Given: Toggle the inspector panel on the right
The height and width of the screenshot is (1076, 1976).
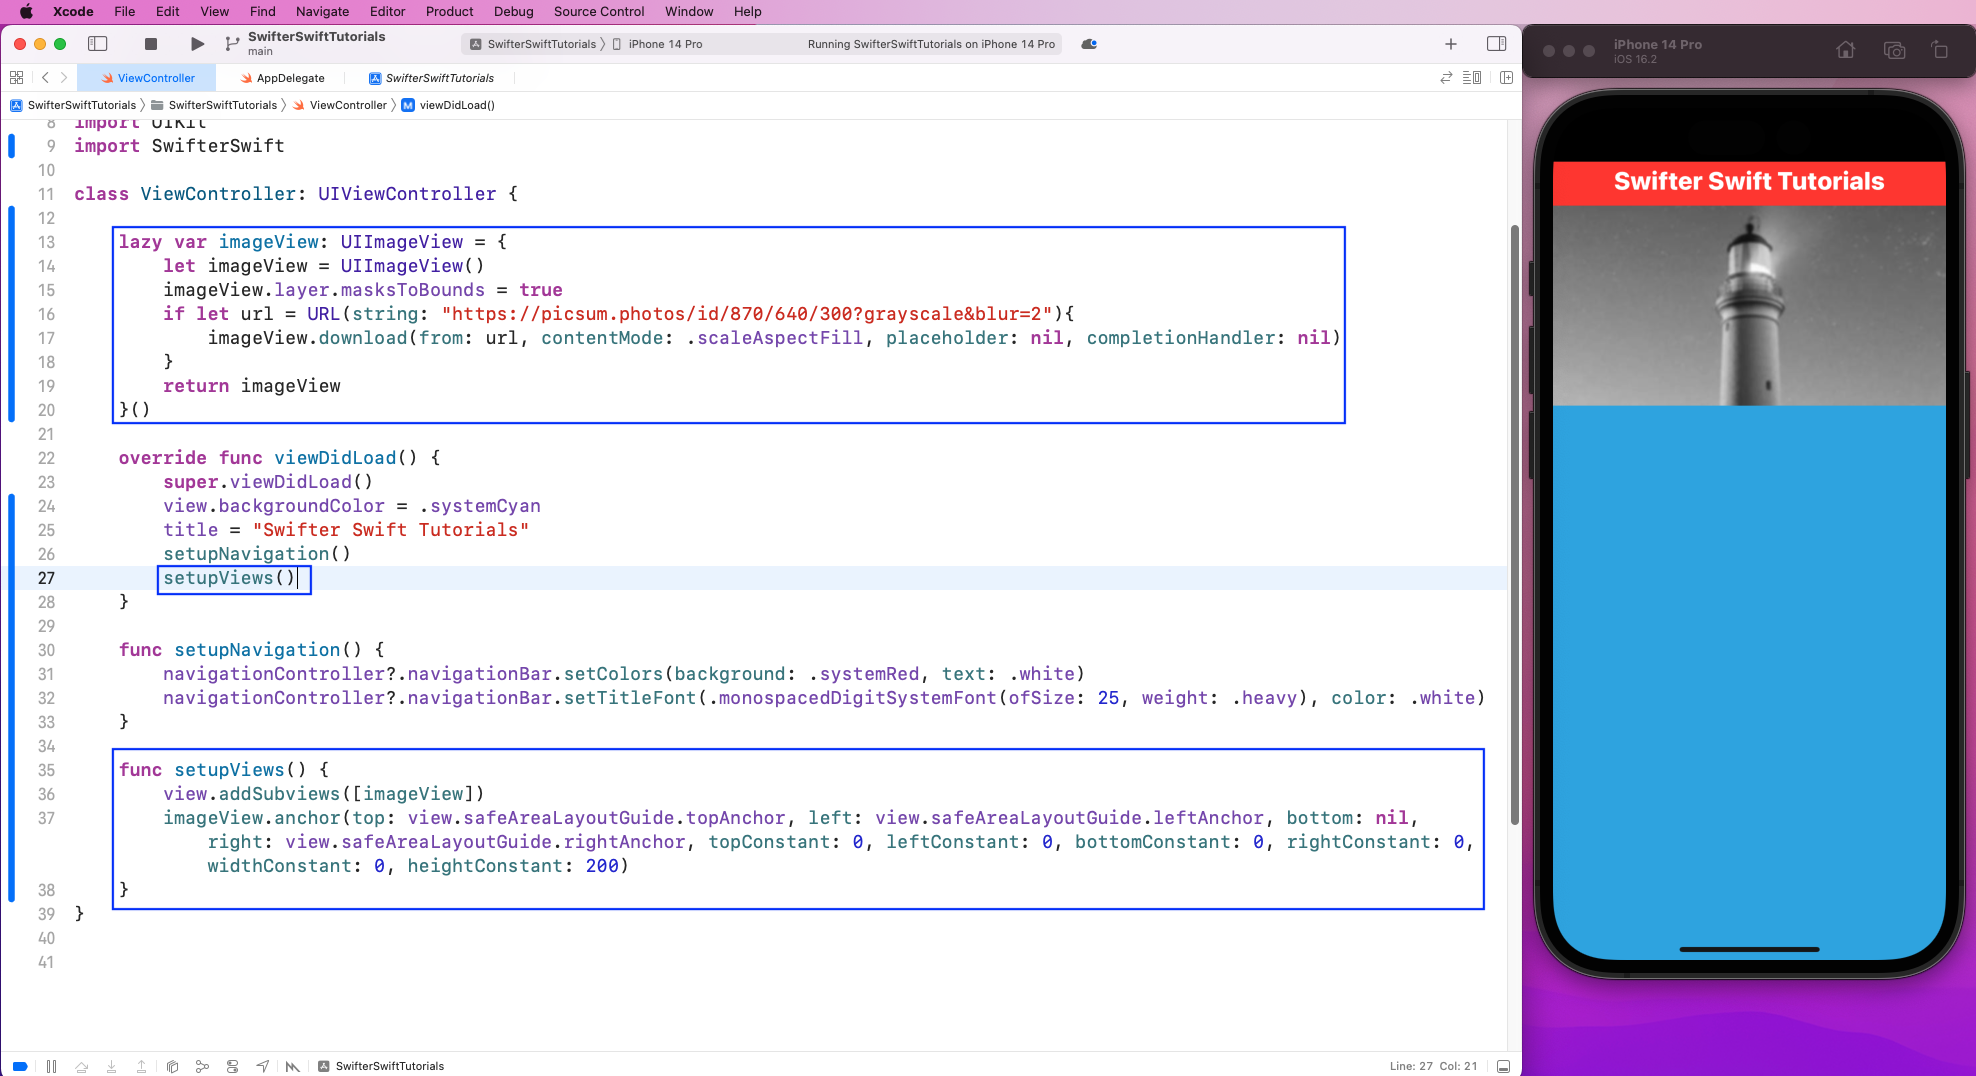Looking at the screenshot, I should [x=1496, y=44].
